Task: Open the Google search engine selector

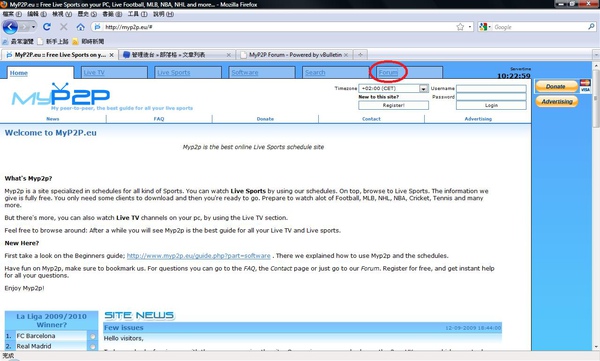Action: click(x=484, y=27)
